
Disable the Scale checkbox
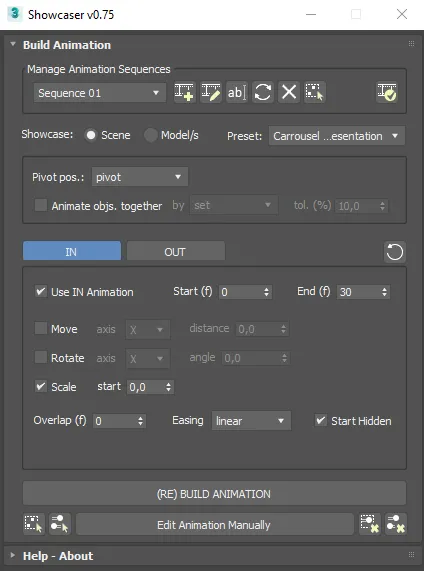coord(41,386)
